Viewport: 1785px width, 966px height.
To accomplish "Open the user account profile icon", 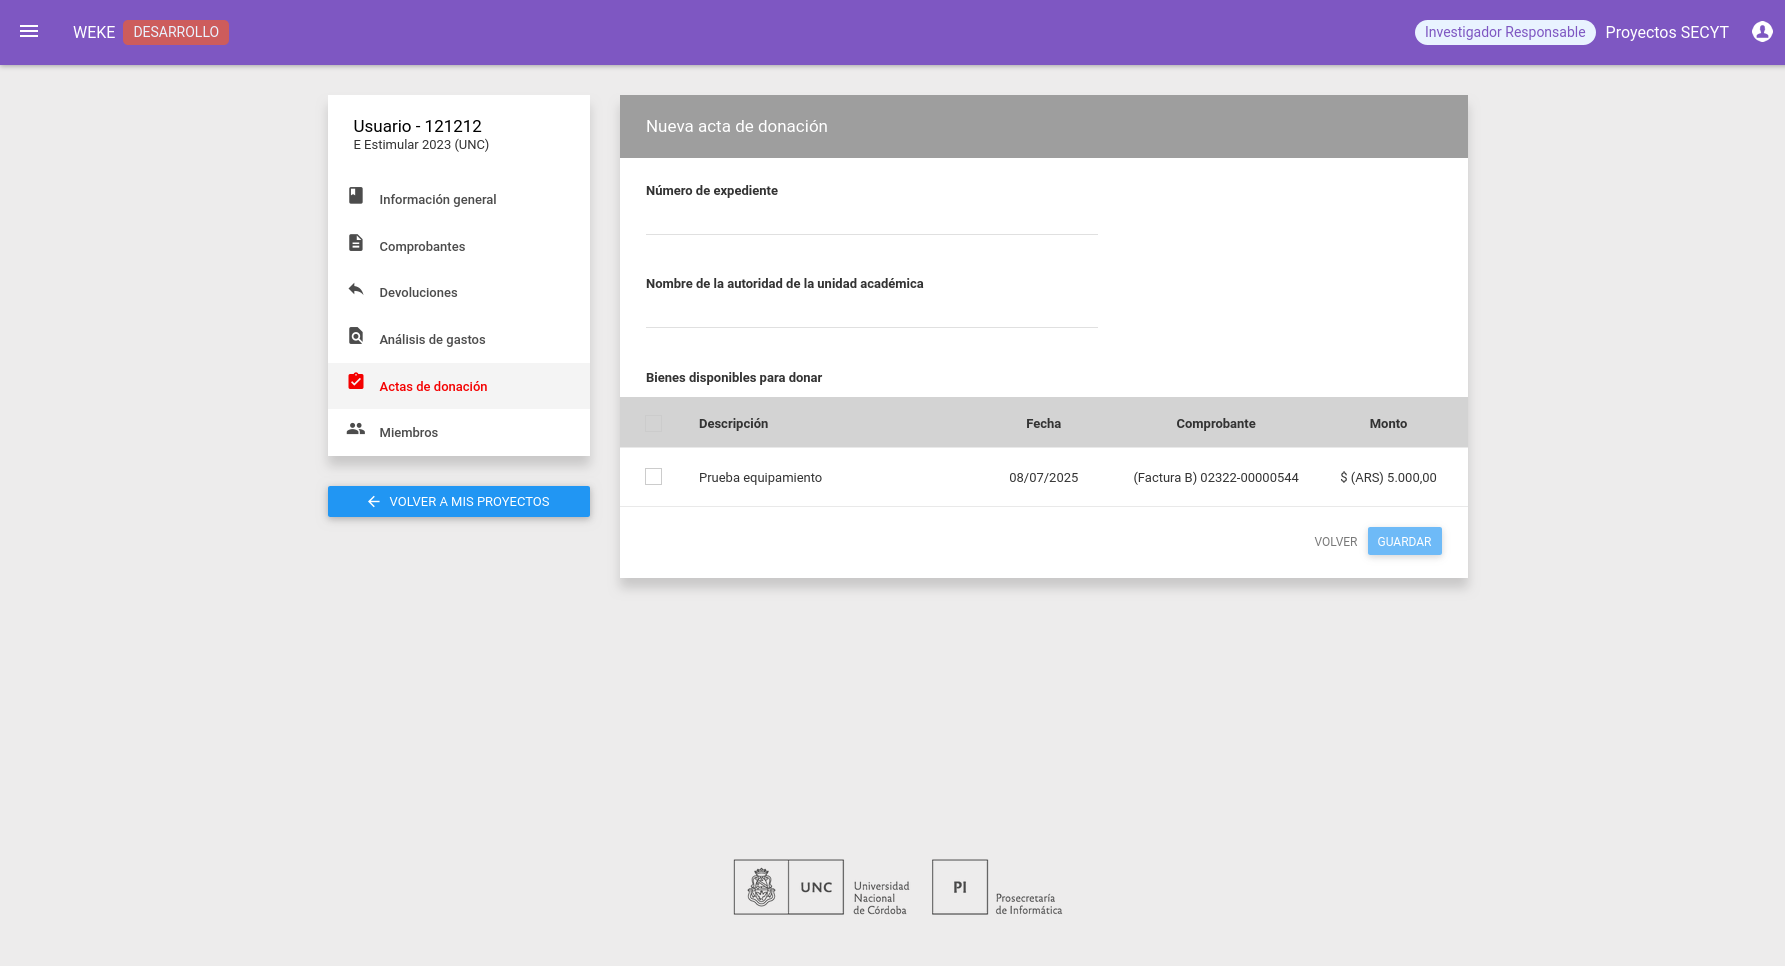I will (1762, 32).
